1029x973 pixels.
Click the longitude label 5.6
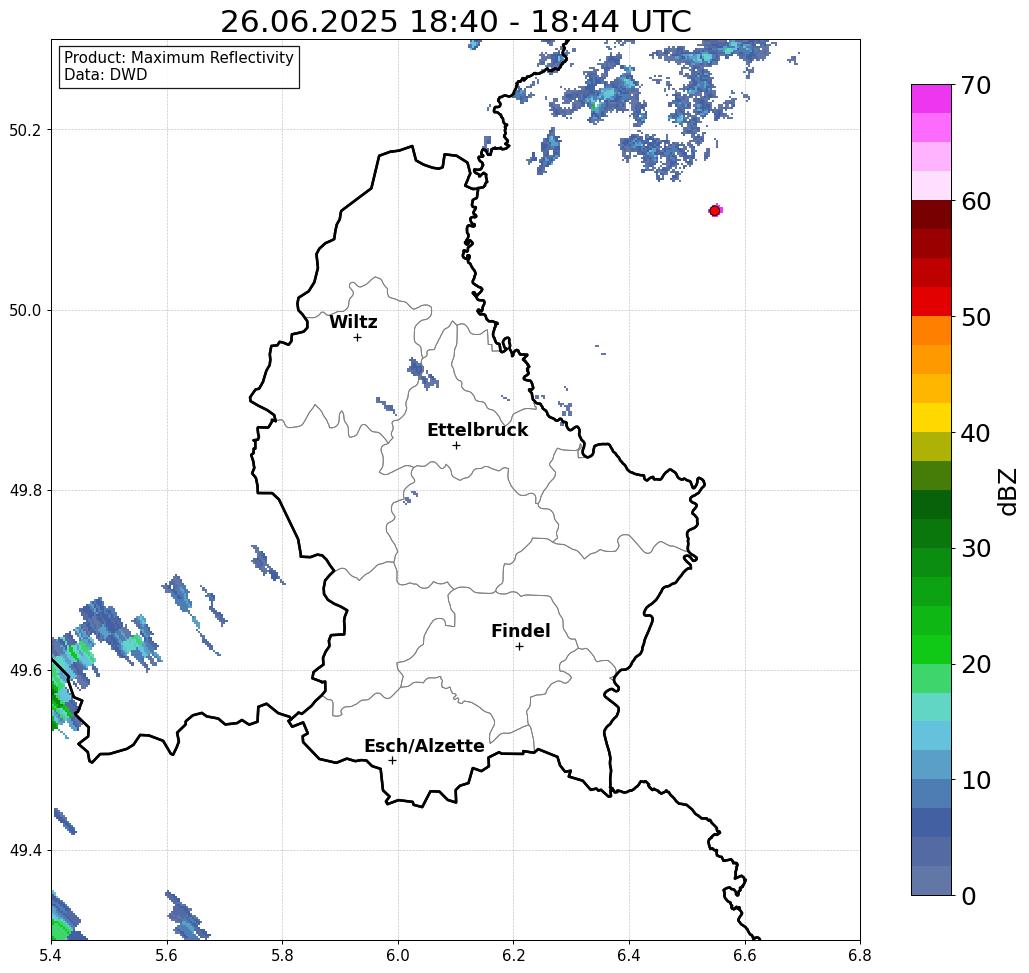(167, 955)
